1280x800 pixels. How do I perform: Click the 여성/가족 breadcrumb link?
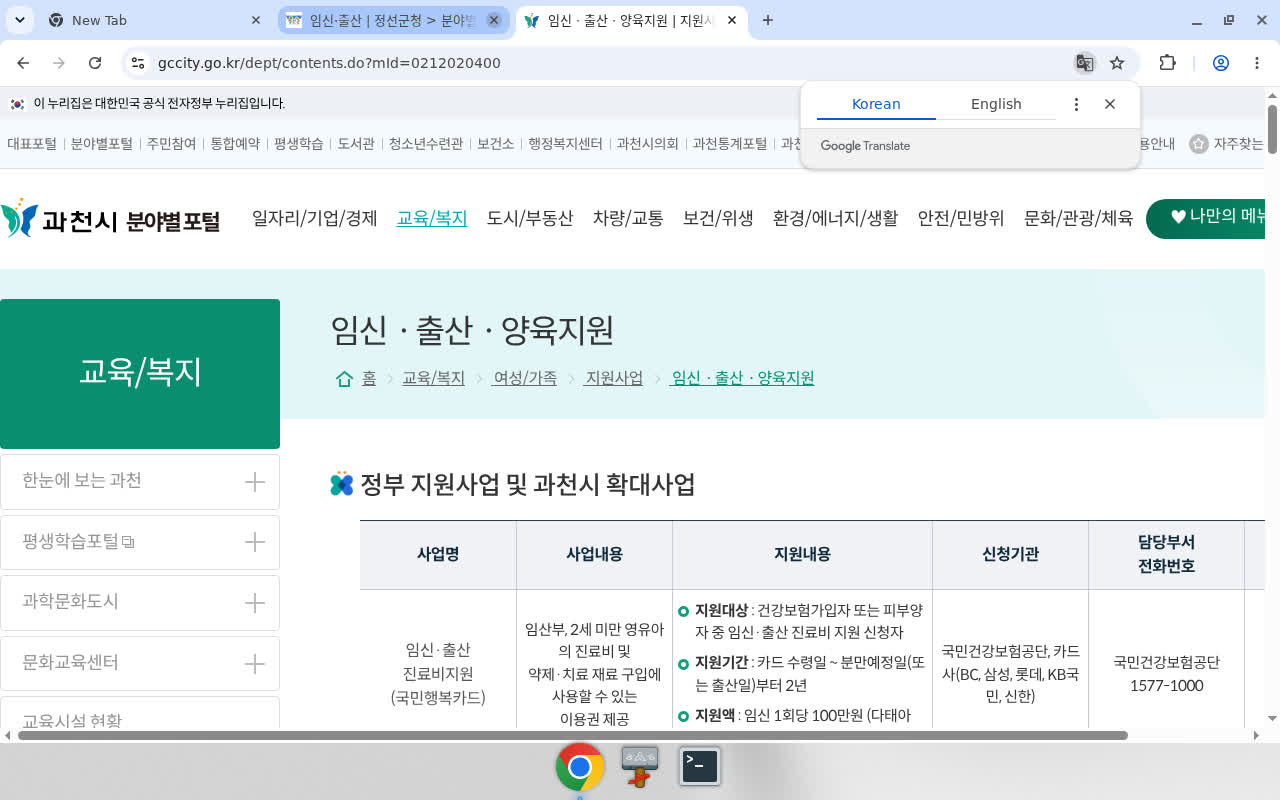point(525,378)
